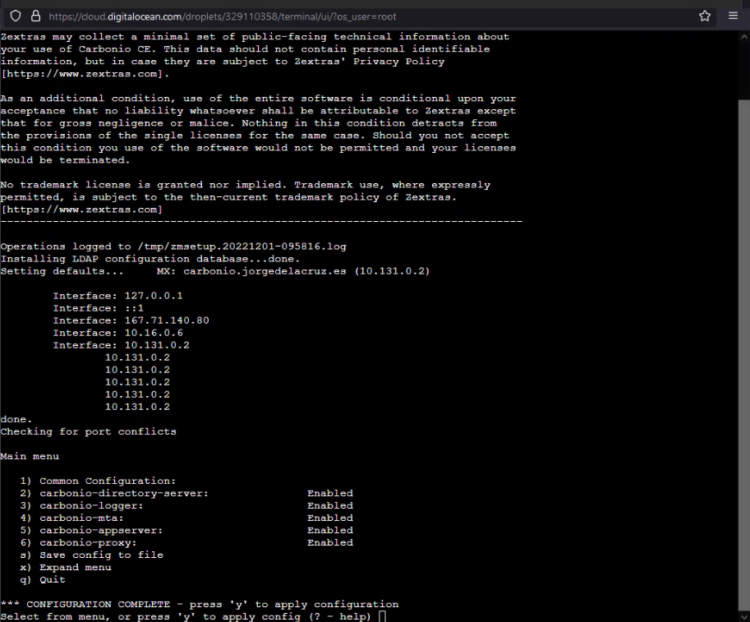750x622 pixels.
Task: Click 'Enabled' next to carbonio-mta
Action: click(x=330, y=518)
